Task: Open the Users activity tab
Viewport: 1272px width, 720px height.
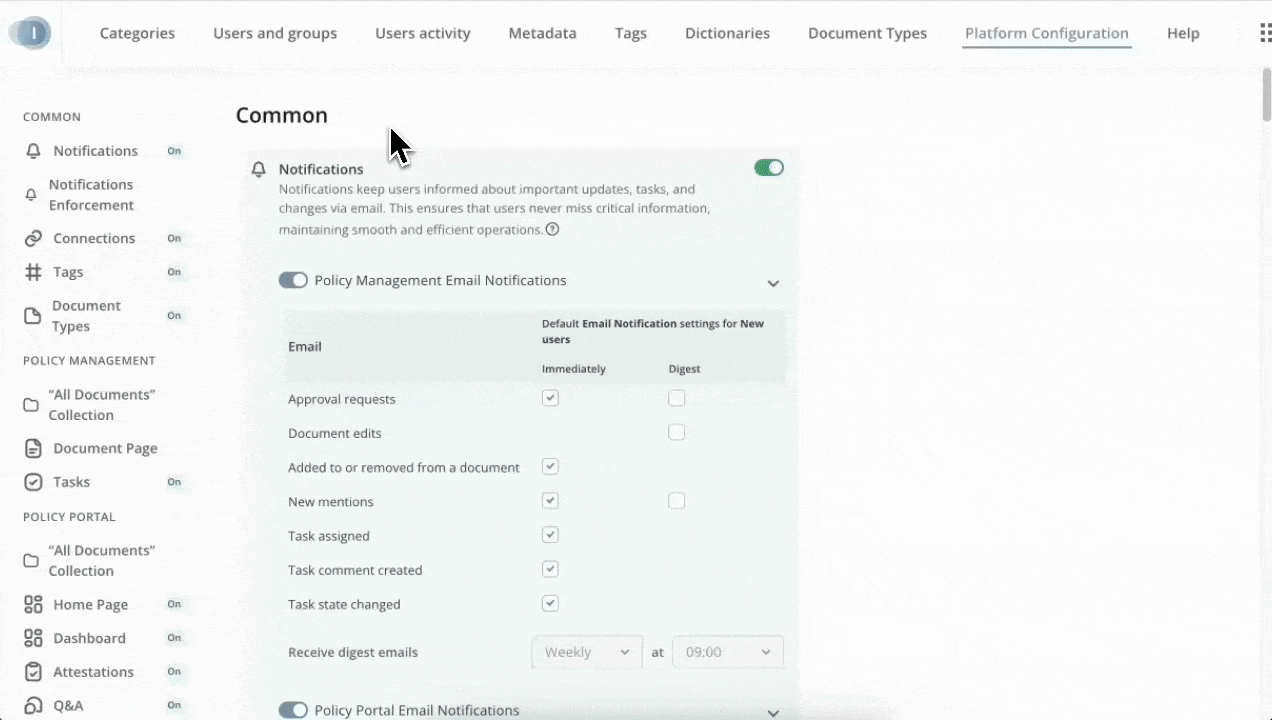Action: click(x=423, y=33)
